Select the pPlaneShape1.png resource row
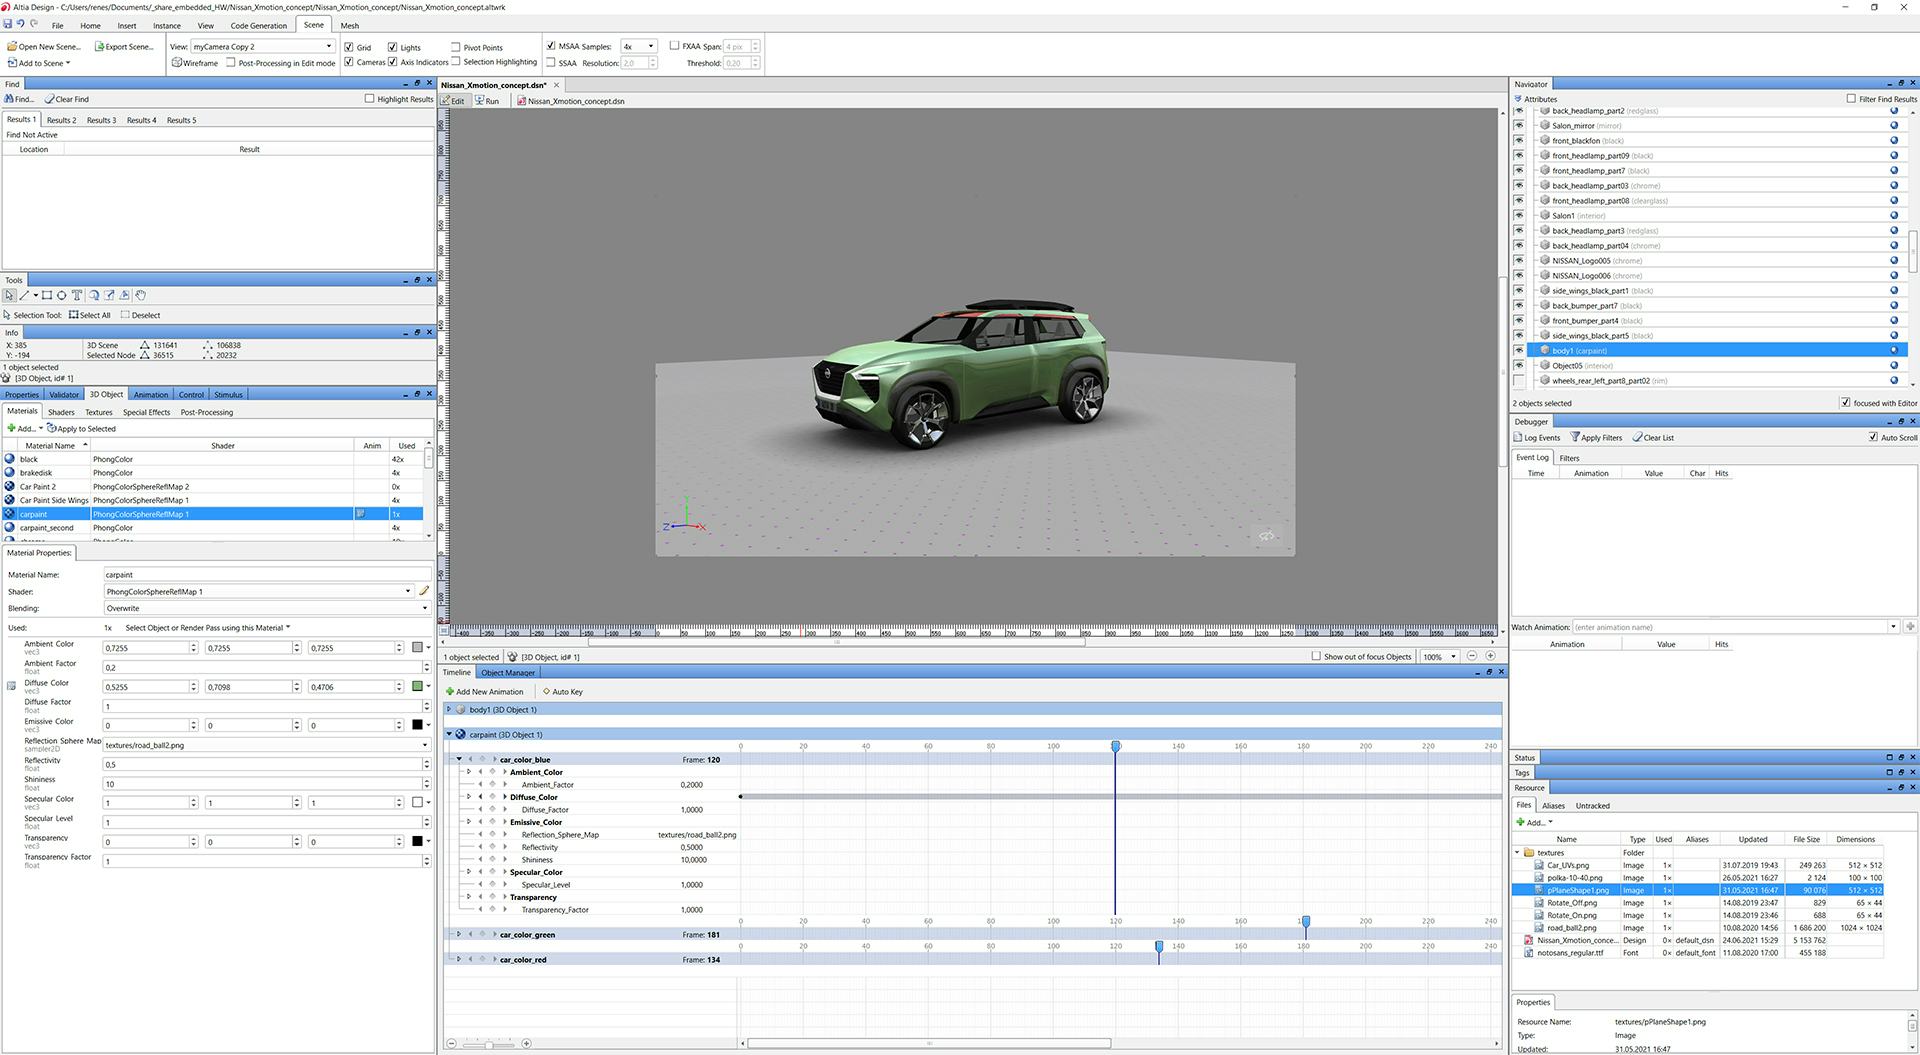 click(x=1576, y=890)
